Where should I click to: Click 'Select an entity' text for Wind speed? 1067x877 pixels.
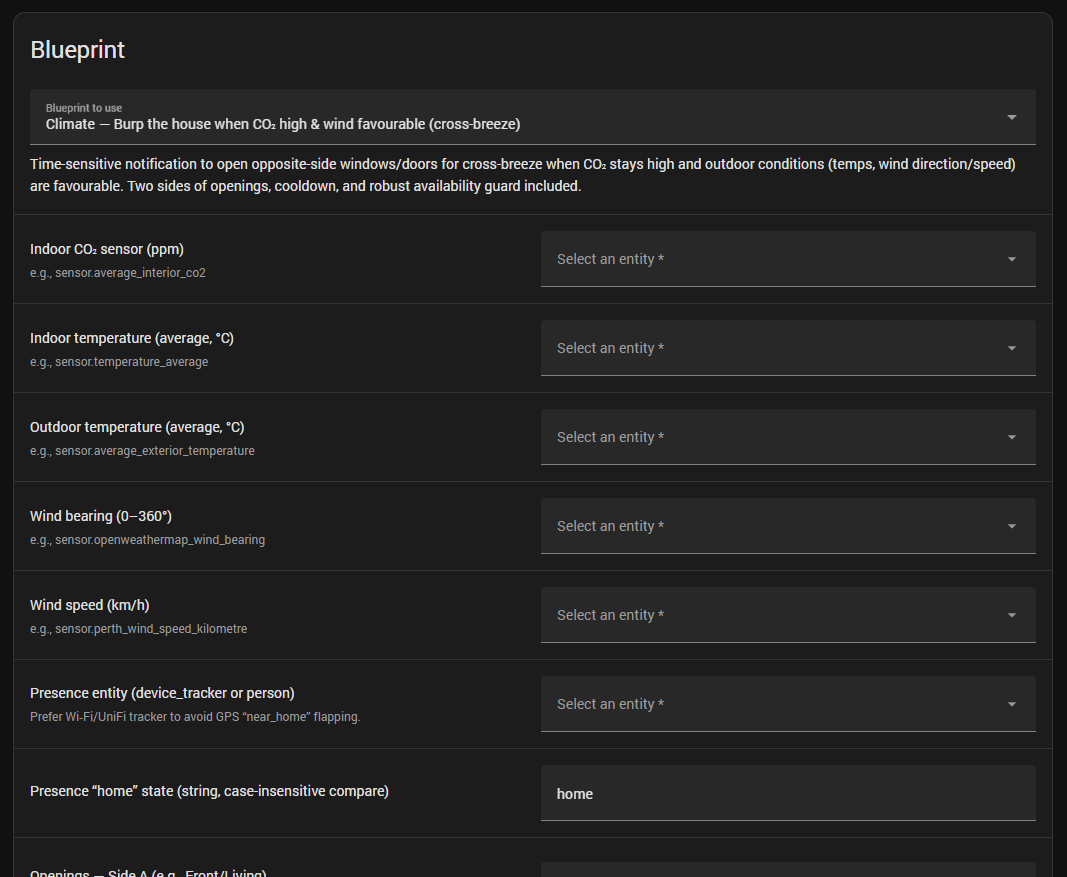[x=610, y=615]
